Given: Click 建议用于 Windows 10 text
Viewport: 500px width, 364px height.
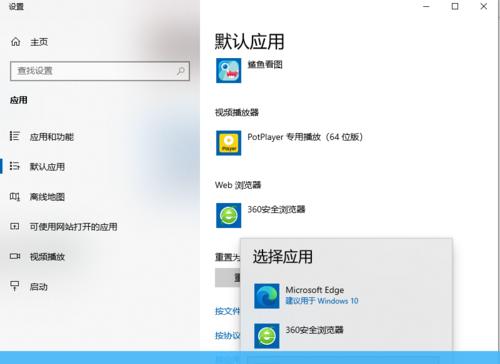Looking at the screenshot, I should coord(322,301).
